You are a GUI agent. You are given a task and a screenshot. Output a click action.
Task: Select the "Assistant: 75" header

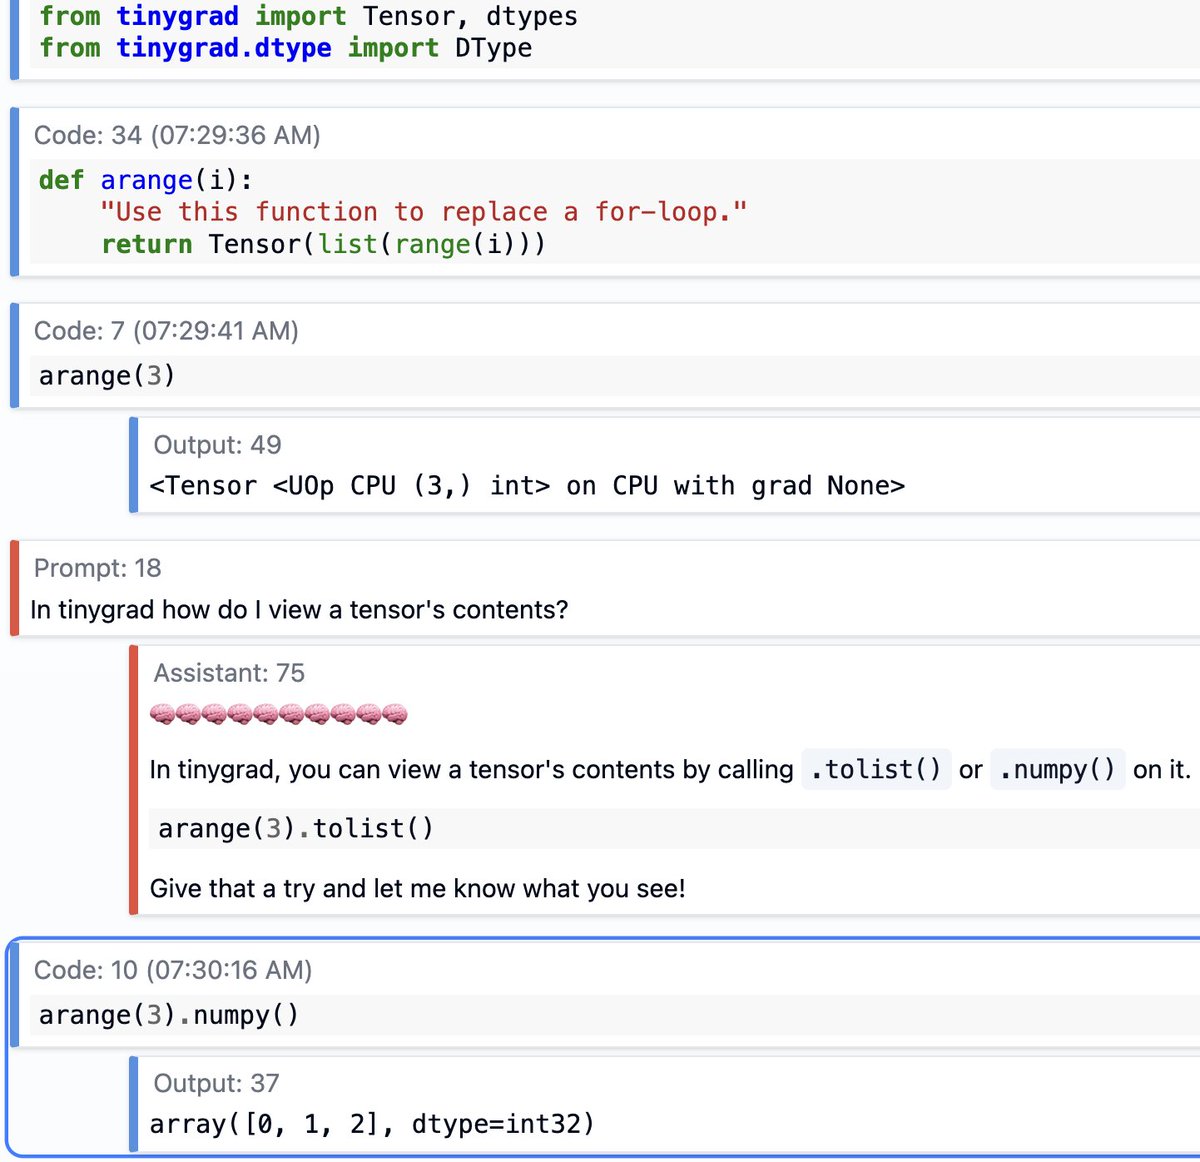(x=229, y=673)
